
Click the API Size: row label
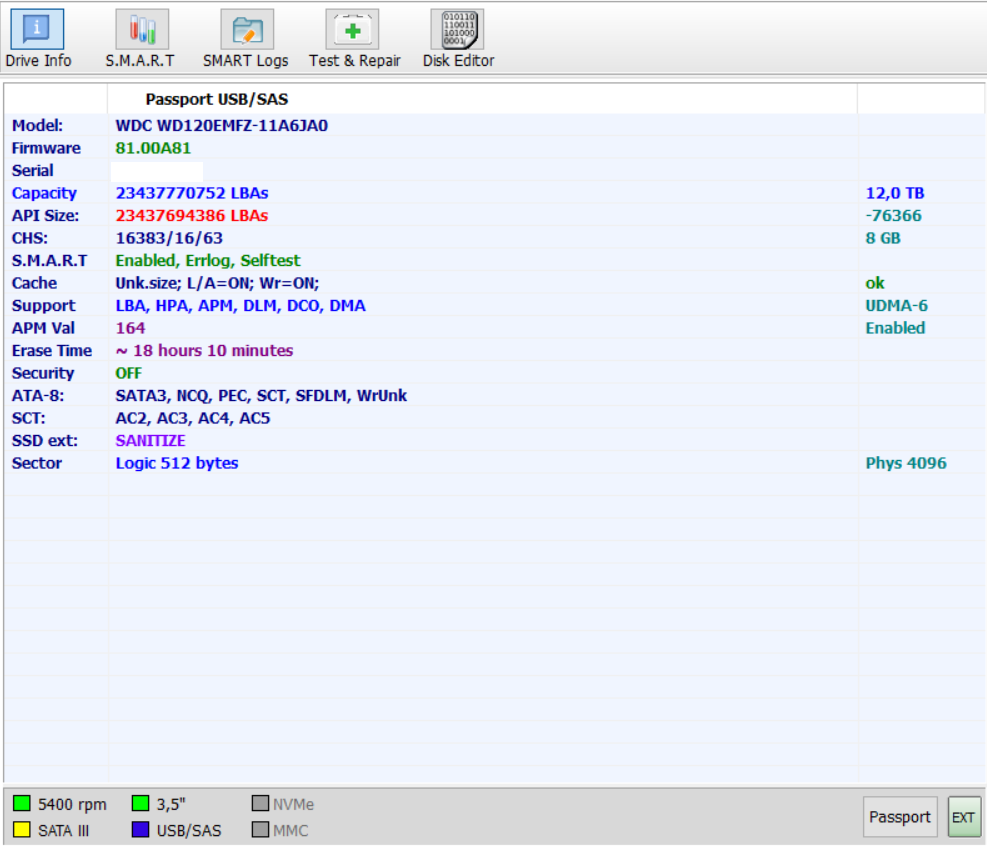coord(45,216)
